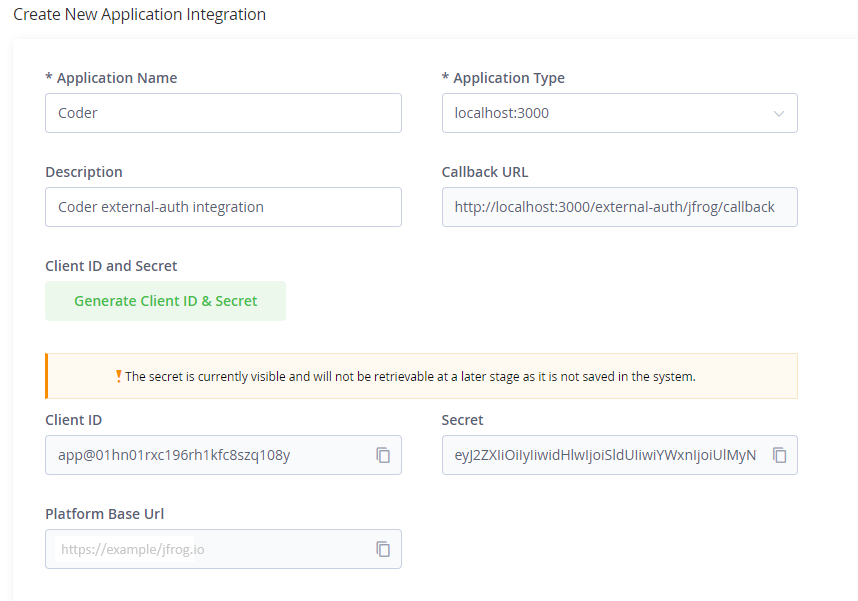The image size is (858, 601).
Task: Copy the Platform Base Url with its icon
Action: [x=383, y=549]
